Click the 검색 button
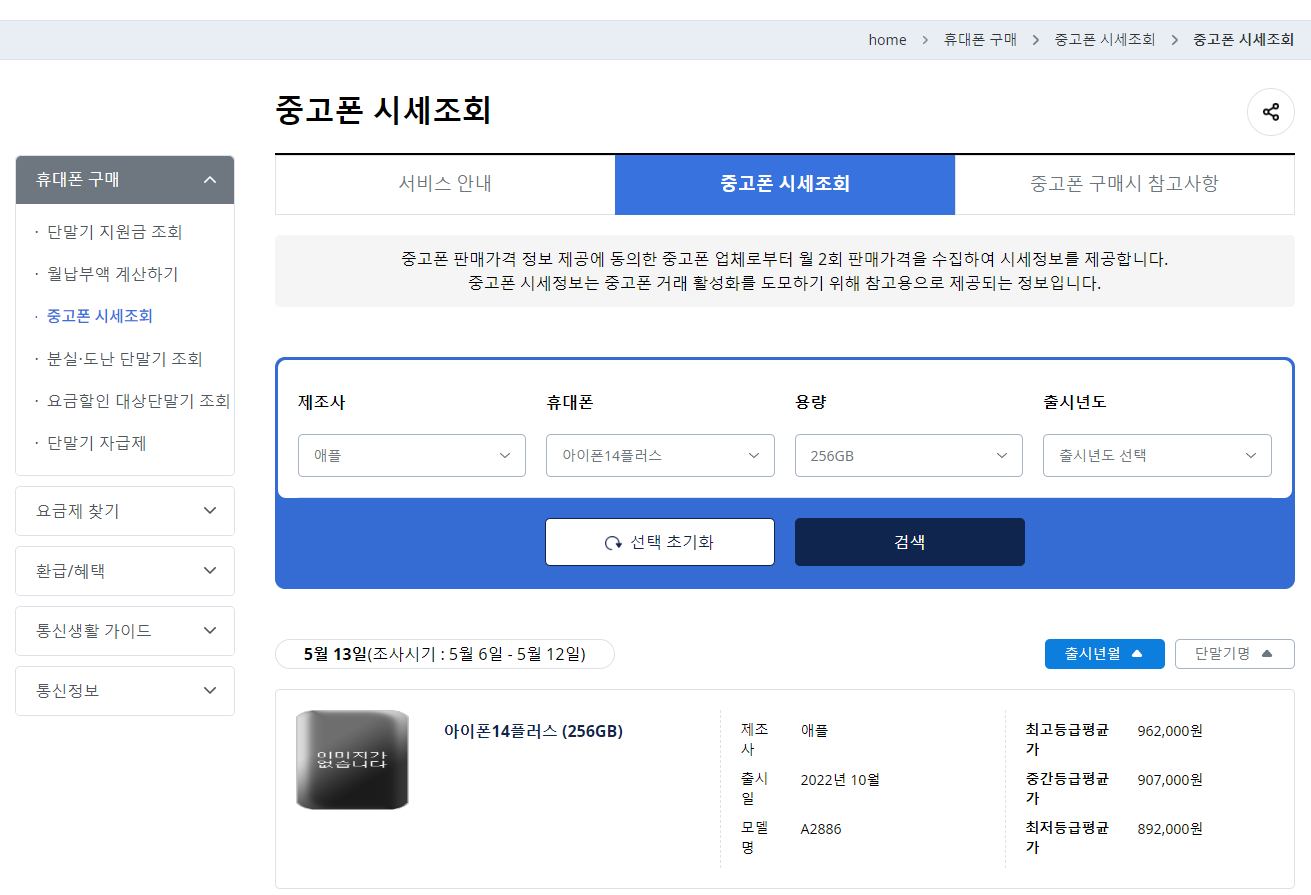1311x895 pixels. tap(910, 542)
